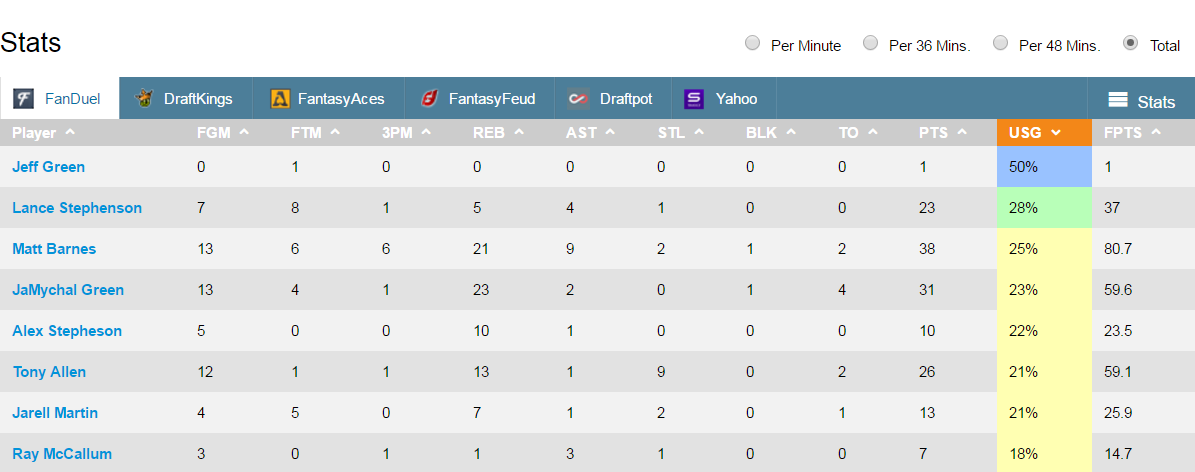
Task: Switch to the Draftpot tab
Action: point(612,98)
